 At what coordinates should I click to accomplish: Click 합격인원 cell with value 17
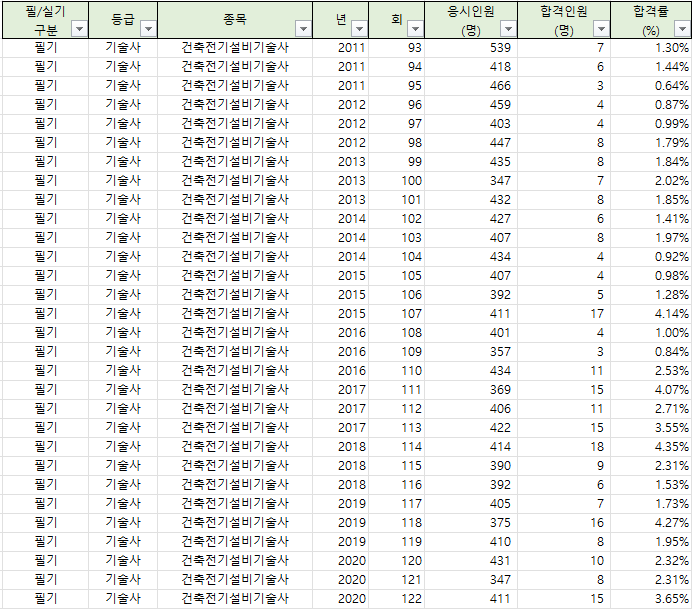(564, 313)
